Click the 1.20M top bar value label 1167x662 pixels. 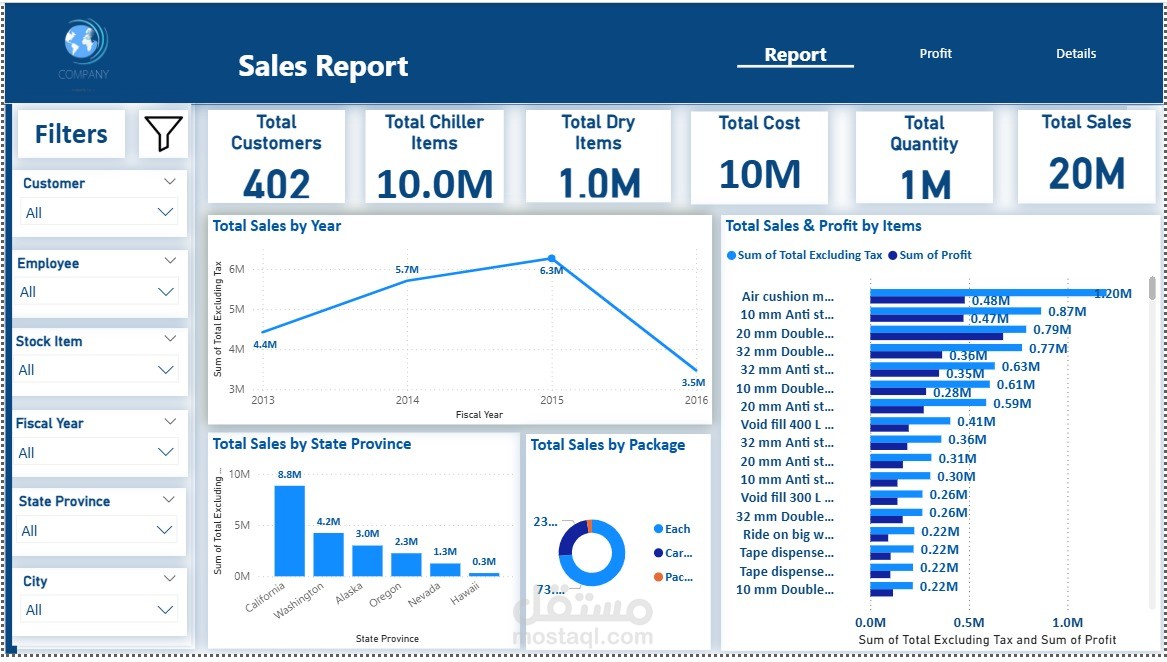1113,293
